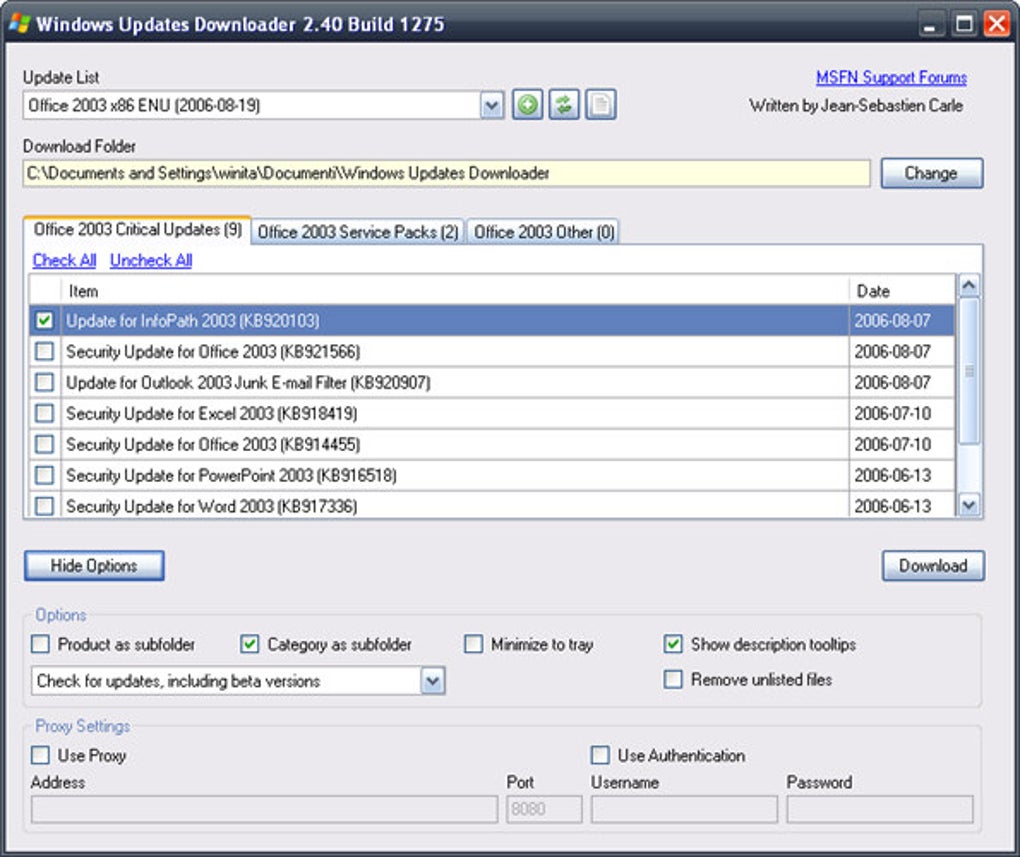Click the Windows flag icon in title bar
Screen dimensions: 1020x857
20,24
